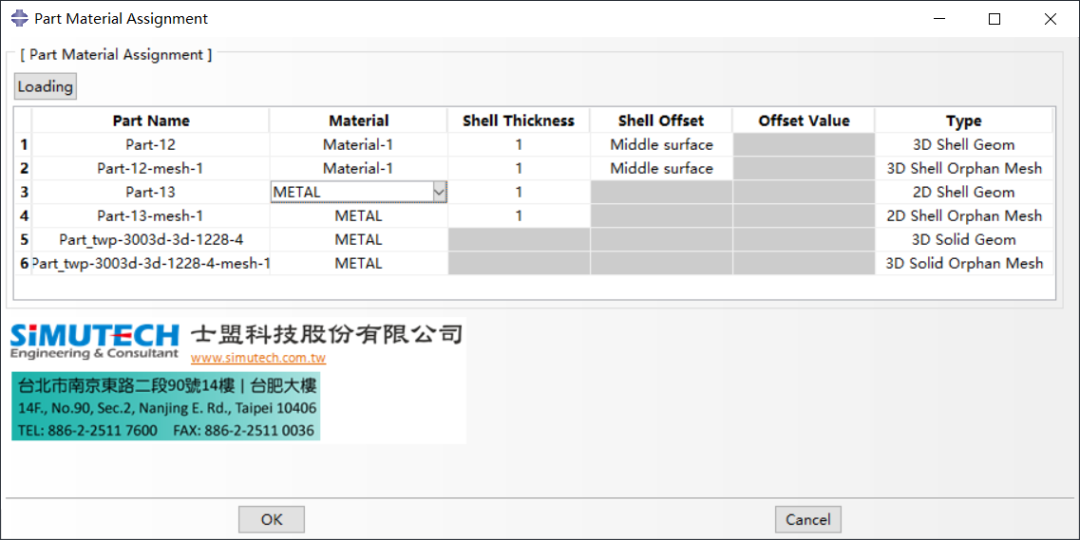The height and width of the screenshot is (540, 1080).
Task: Click the Shell Thickness column header
Action: [x=518, y=121]
